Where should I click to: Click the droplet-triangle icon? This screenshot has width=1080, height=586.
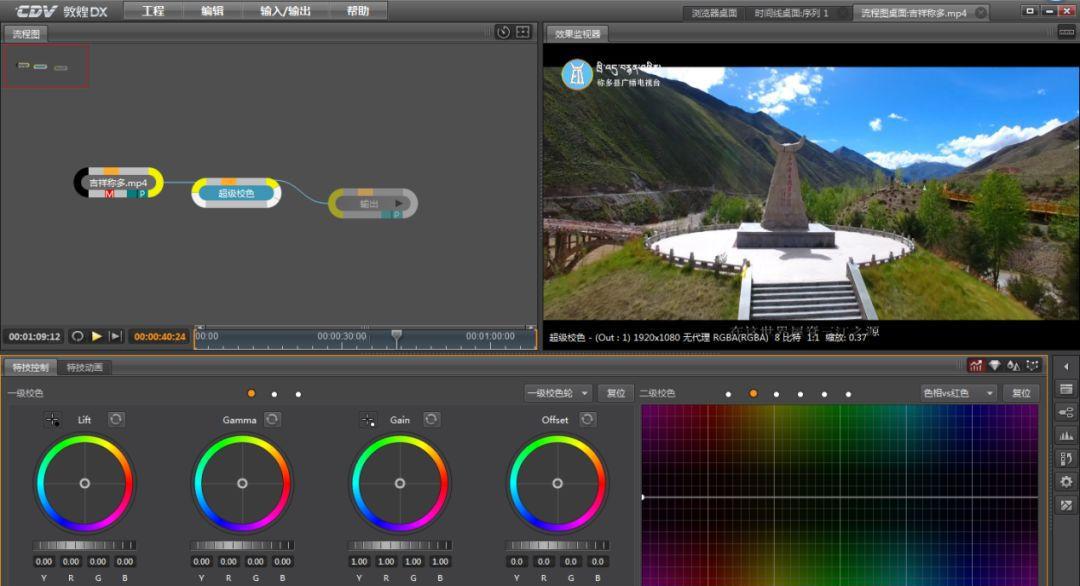click(1013, 366)
